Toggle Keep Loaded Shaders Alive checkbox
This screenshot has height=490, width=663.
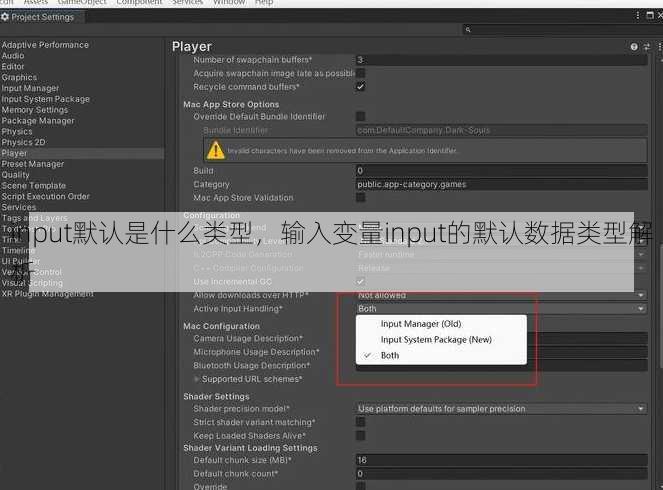(x=361, y=435)
